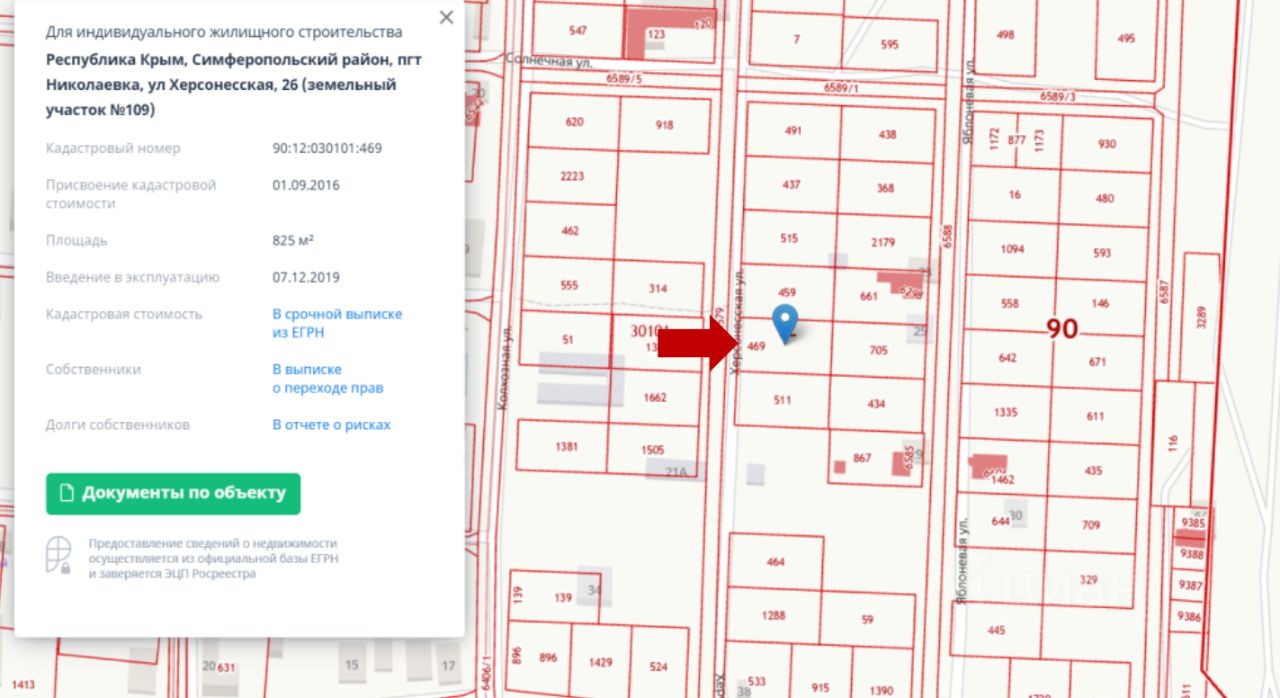The width and height of the screenshot is (1280, 698).
Task: Click map parcel 511
Action: coord(782,400)
